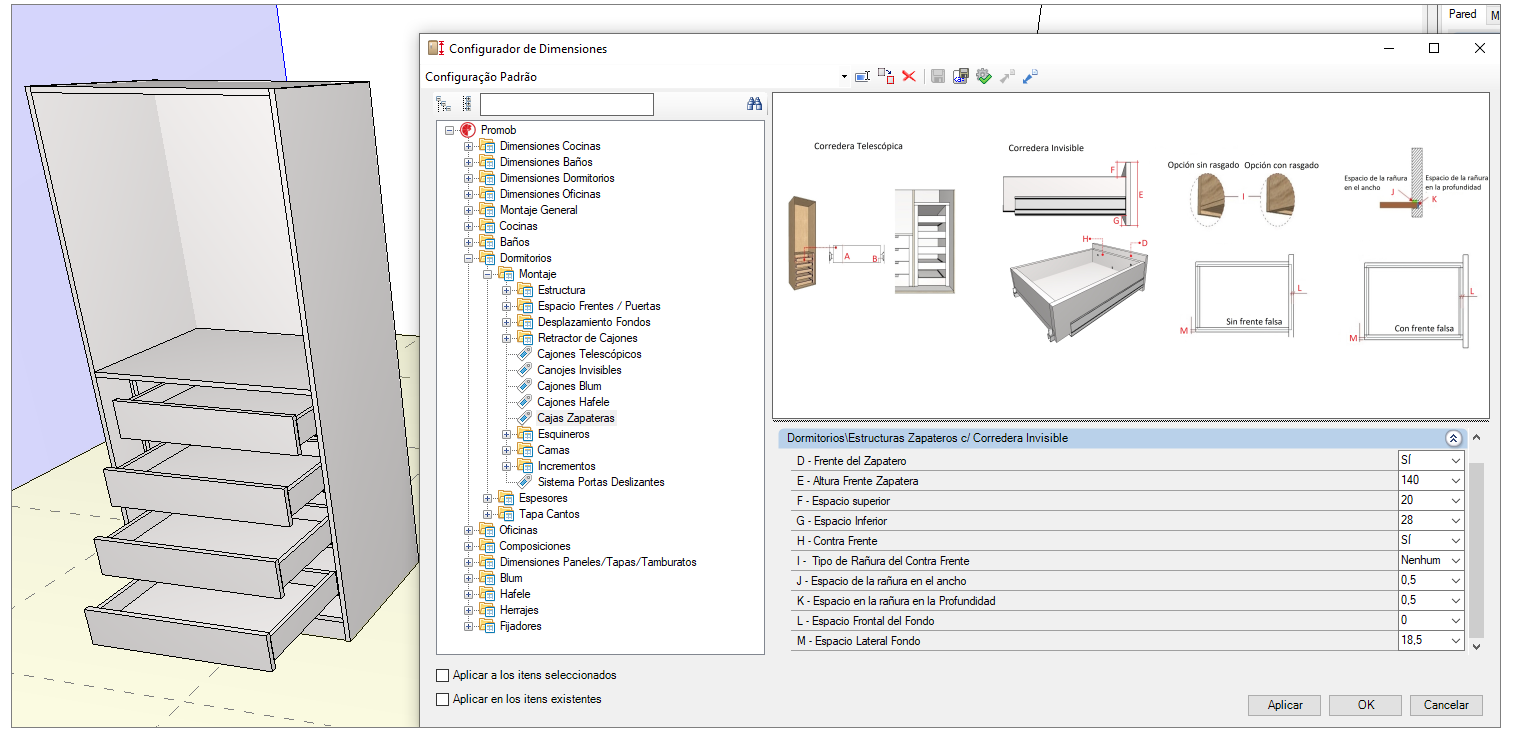Screen dimensions: 1522x735
Task: Select the Cajones Blum tree item
Action: pos(569,386)
